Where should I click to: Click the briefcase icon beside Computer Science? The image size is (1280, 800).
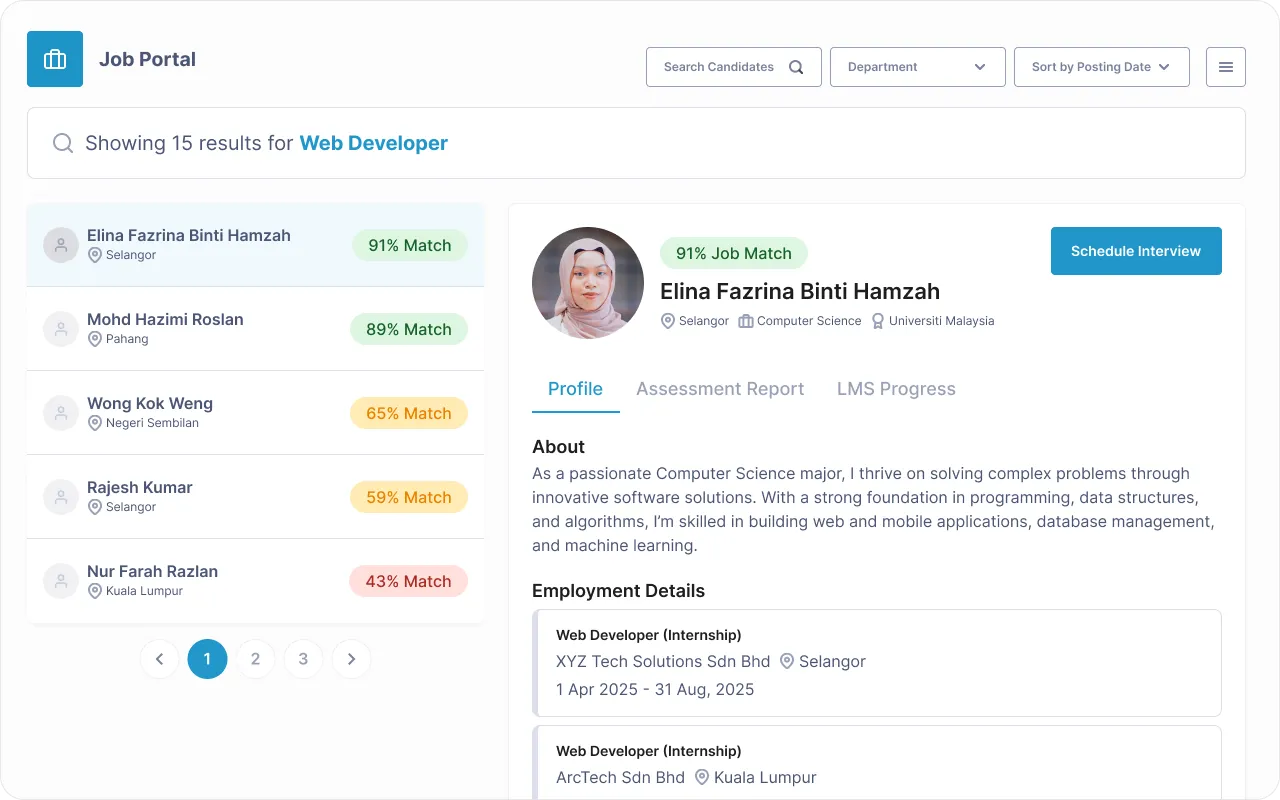point(744,321)
